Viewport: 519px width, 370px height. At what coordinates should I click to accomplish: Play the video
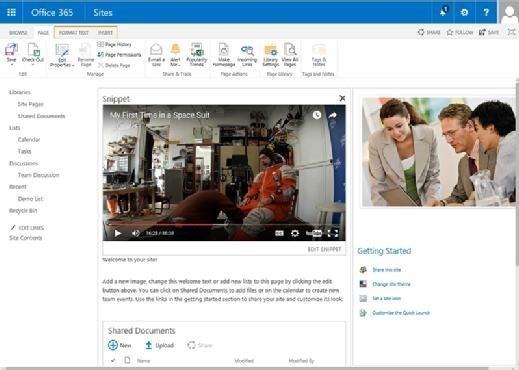tap(117, 233)
